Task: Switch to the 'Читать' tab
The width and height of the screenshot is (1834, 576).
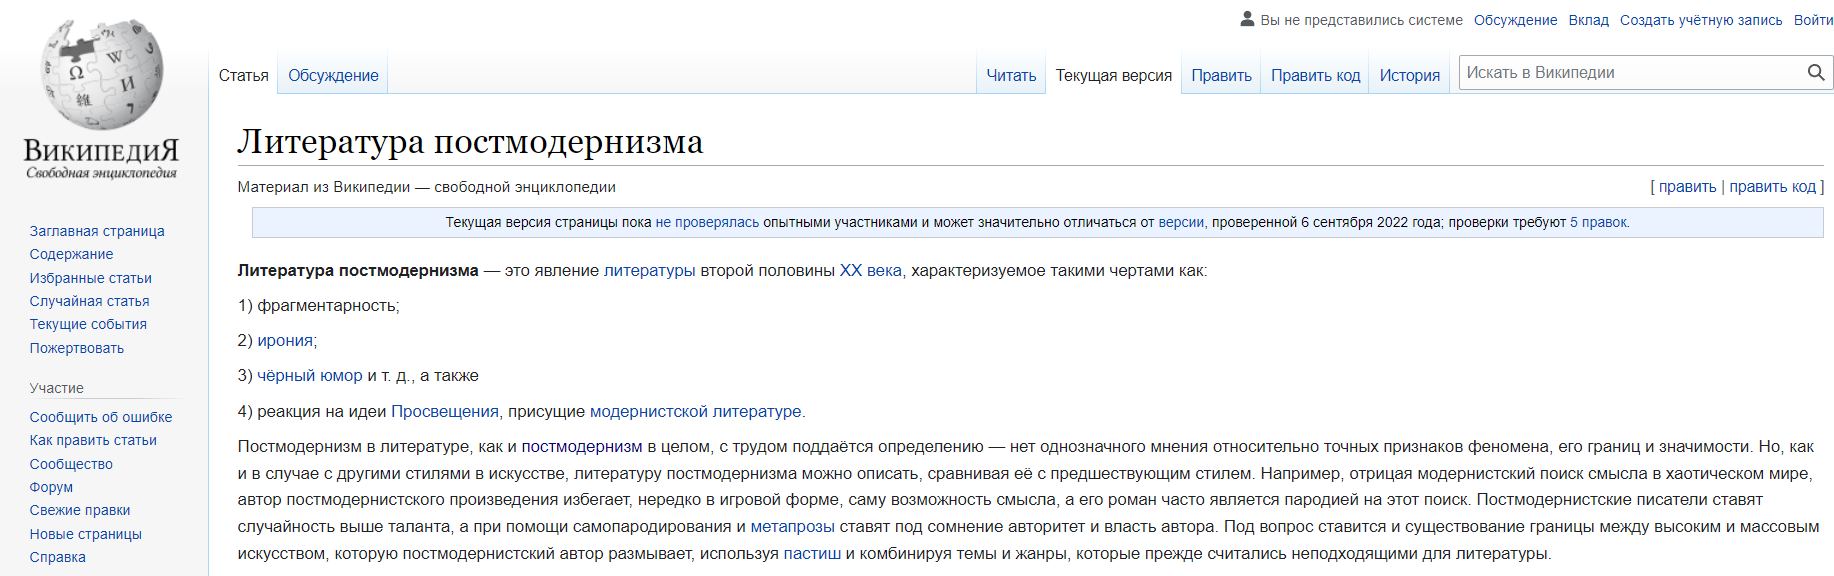Action: pos(1011,76)
